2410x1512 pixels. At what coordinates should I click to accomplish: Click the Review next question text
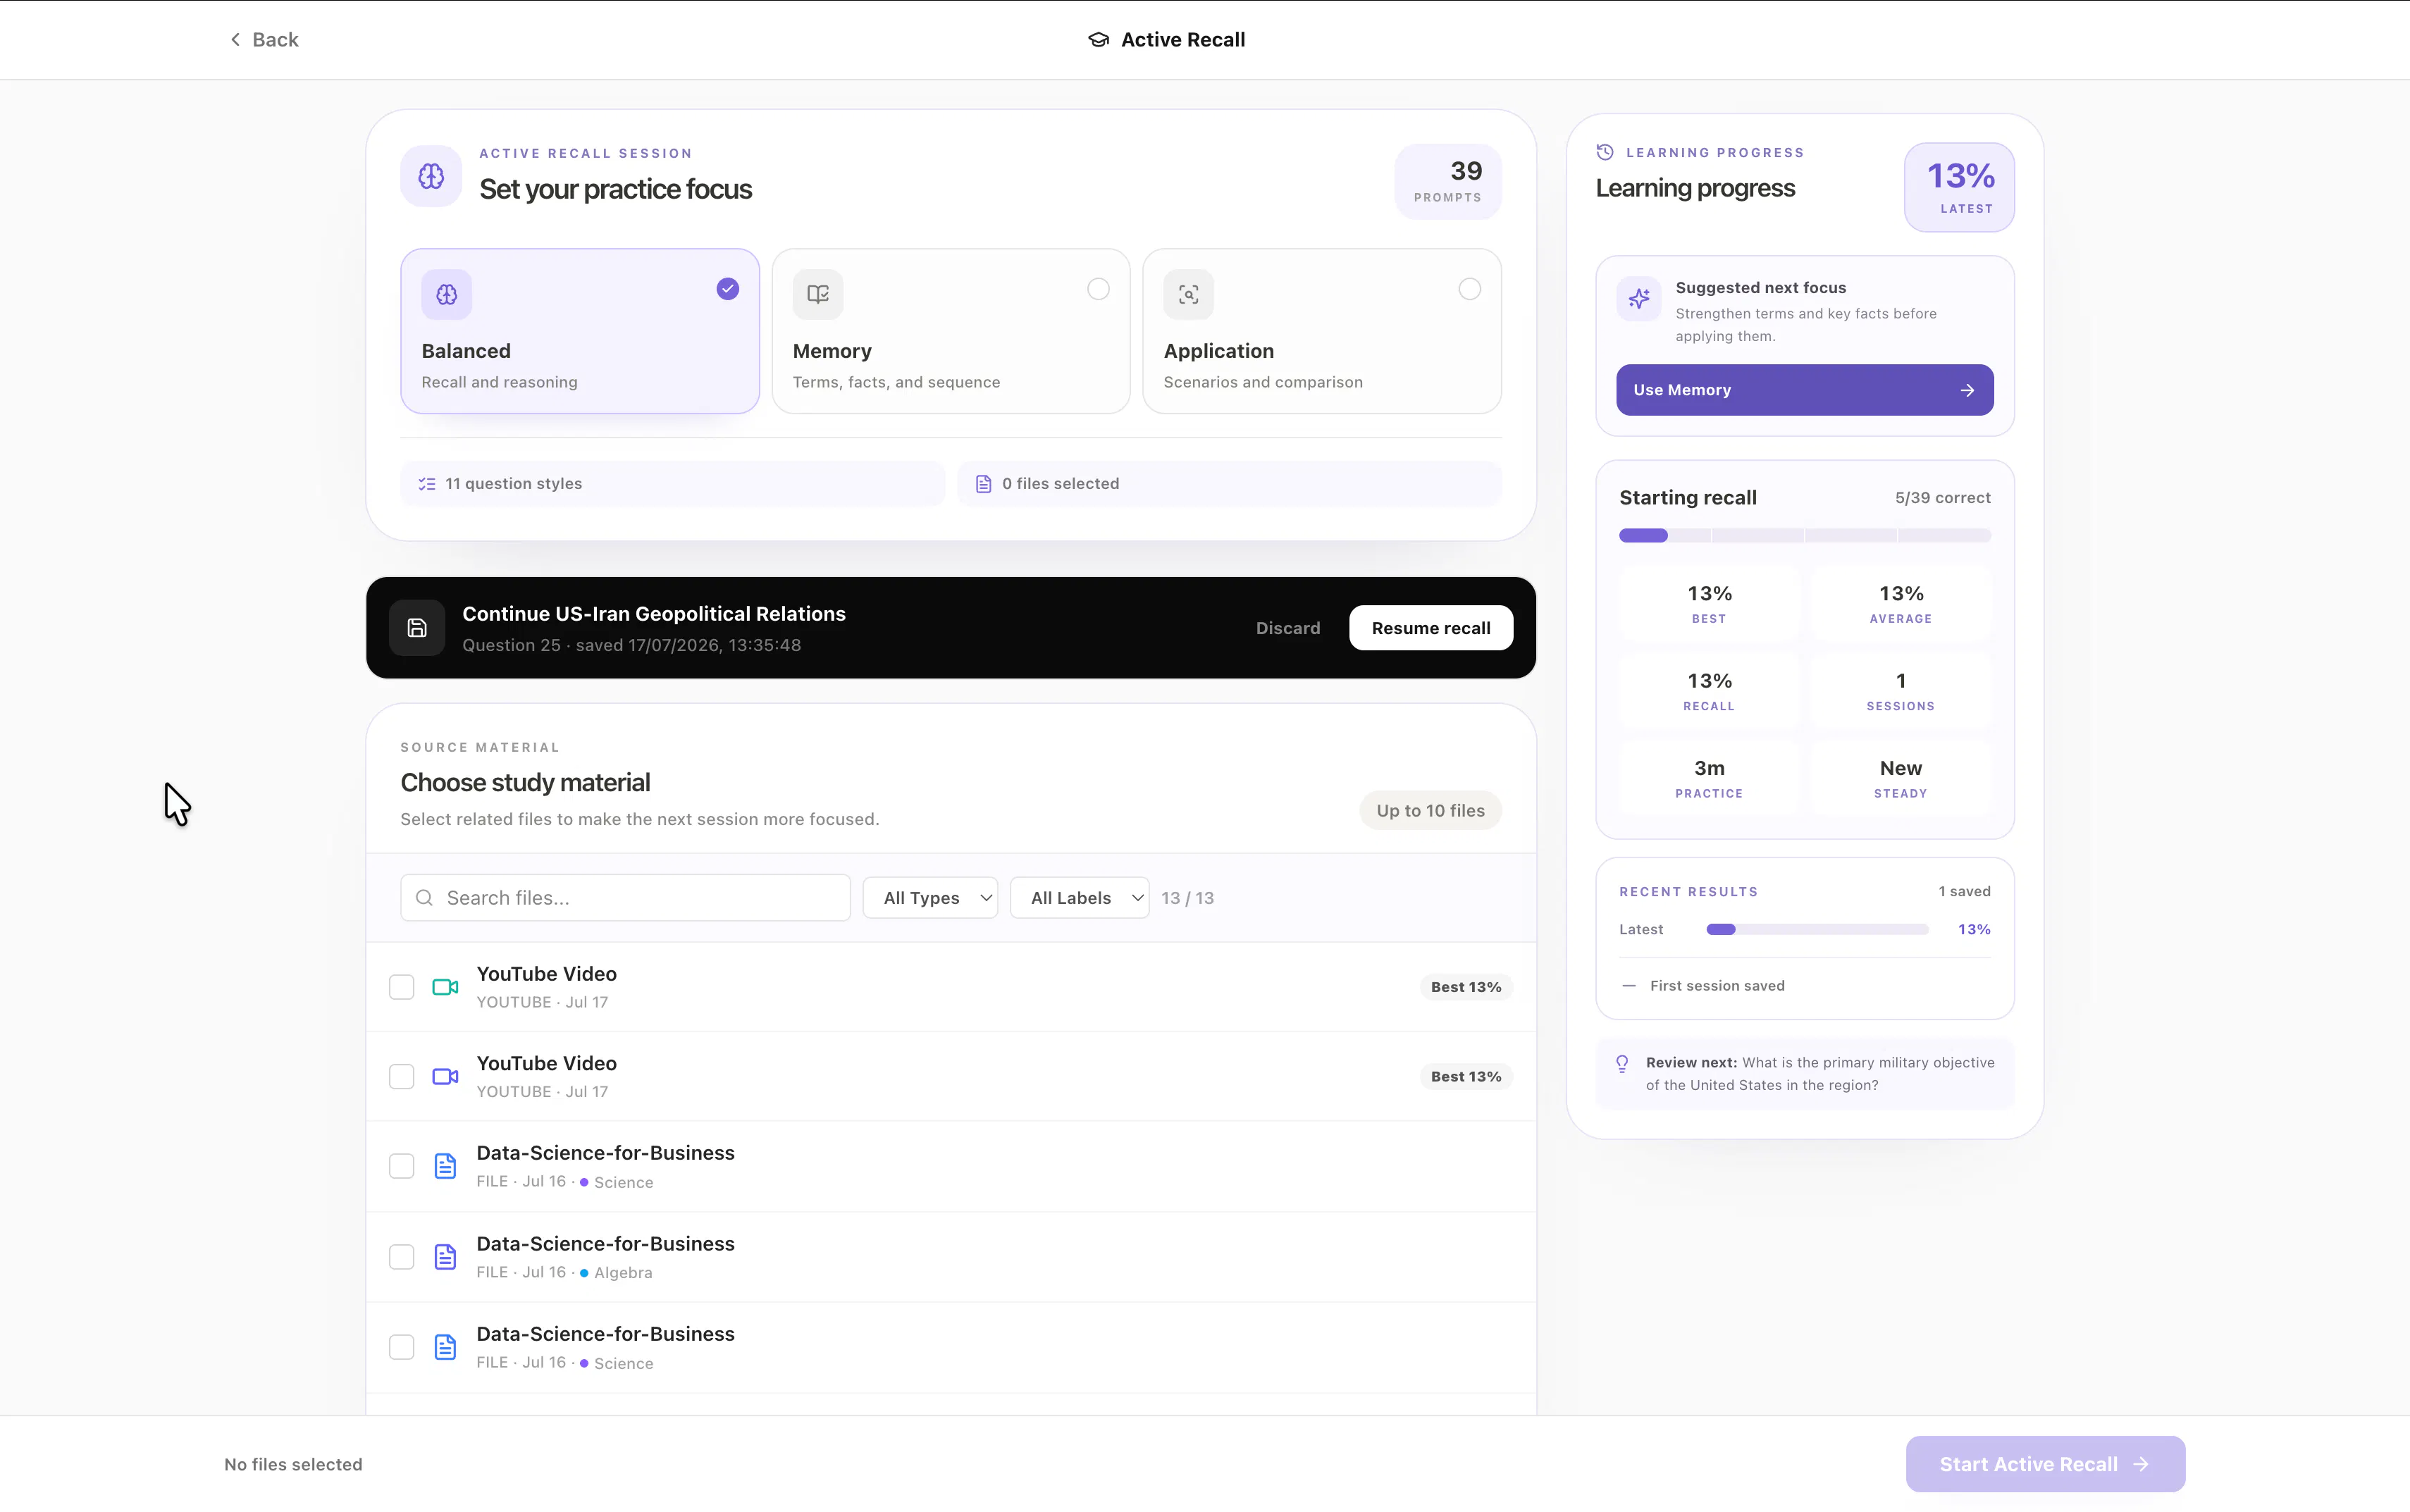point(1820,1074)
